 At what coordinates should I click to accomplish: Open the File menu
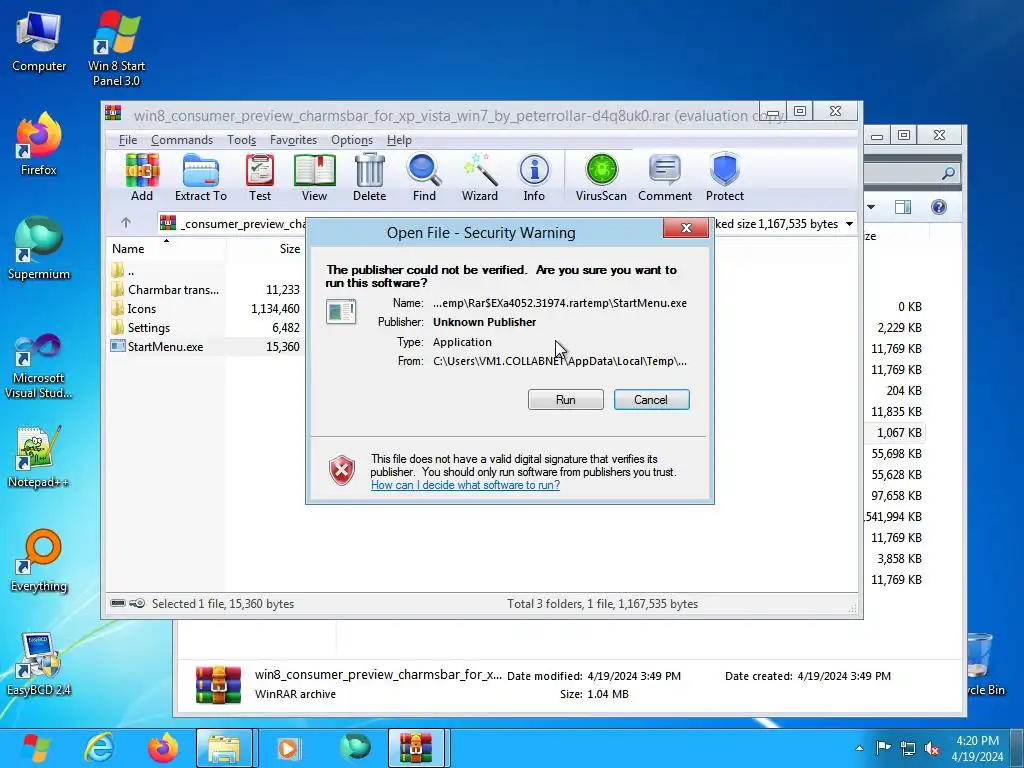pos(128,140)
